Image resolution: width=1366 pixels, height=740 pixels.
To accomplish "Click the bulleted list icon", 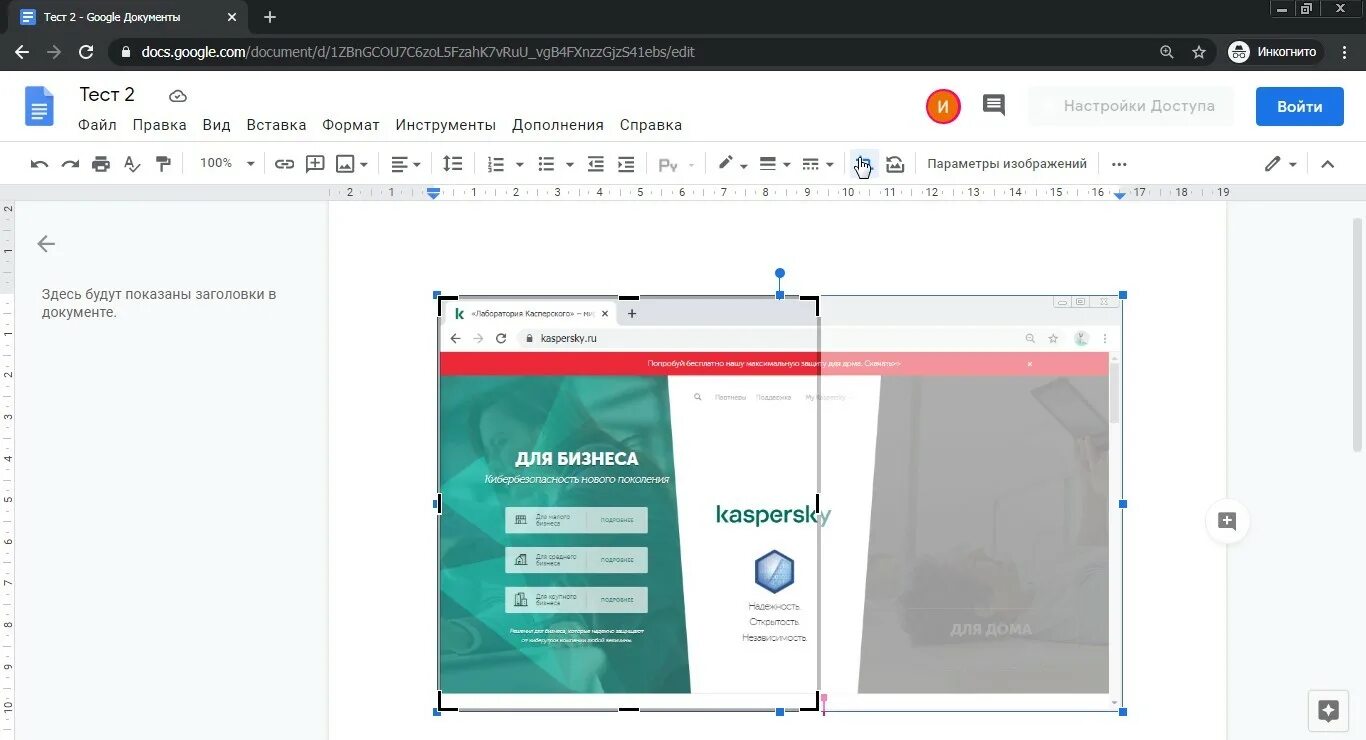I will tap(546, 164).
